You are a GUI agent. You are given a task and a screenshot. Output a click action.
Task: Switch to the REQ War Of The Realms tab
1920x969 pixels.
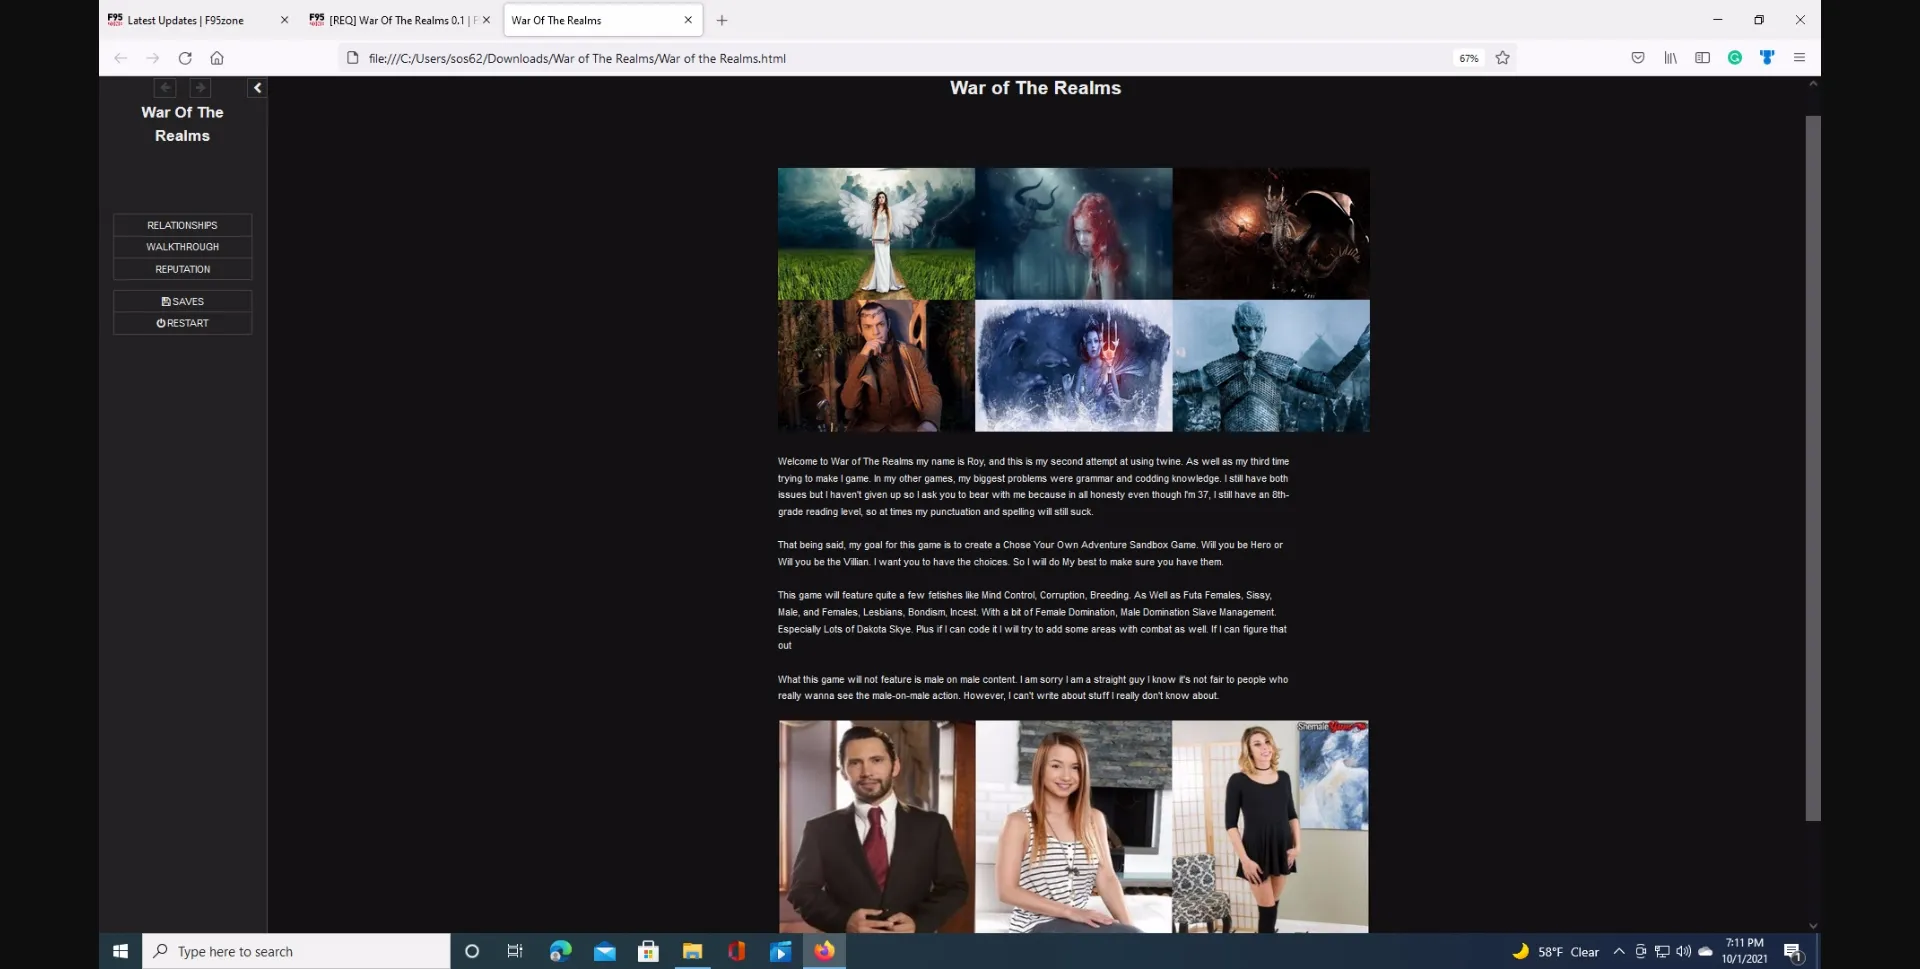point(390,20)
